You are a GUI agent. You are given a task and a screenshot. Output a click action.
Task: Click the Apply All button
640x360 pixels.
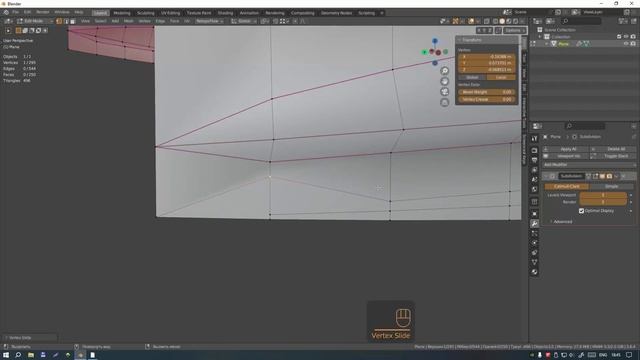566,149
